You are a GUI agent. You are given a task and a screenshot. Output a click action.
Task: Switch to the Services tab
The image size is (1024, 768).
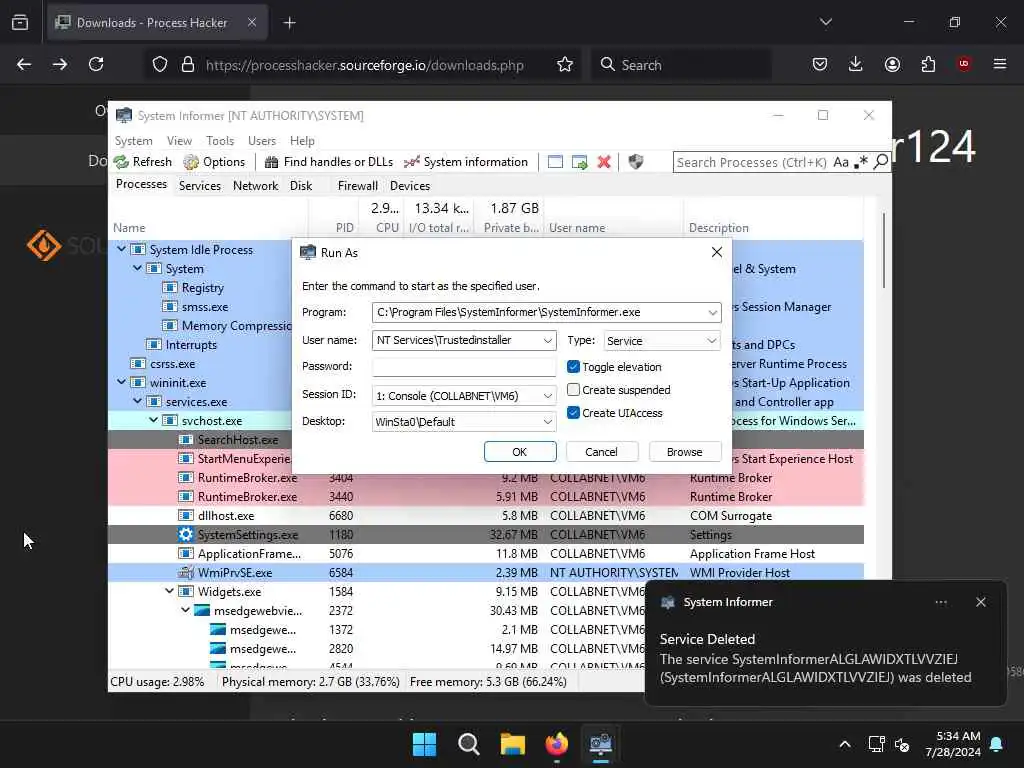200,185
